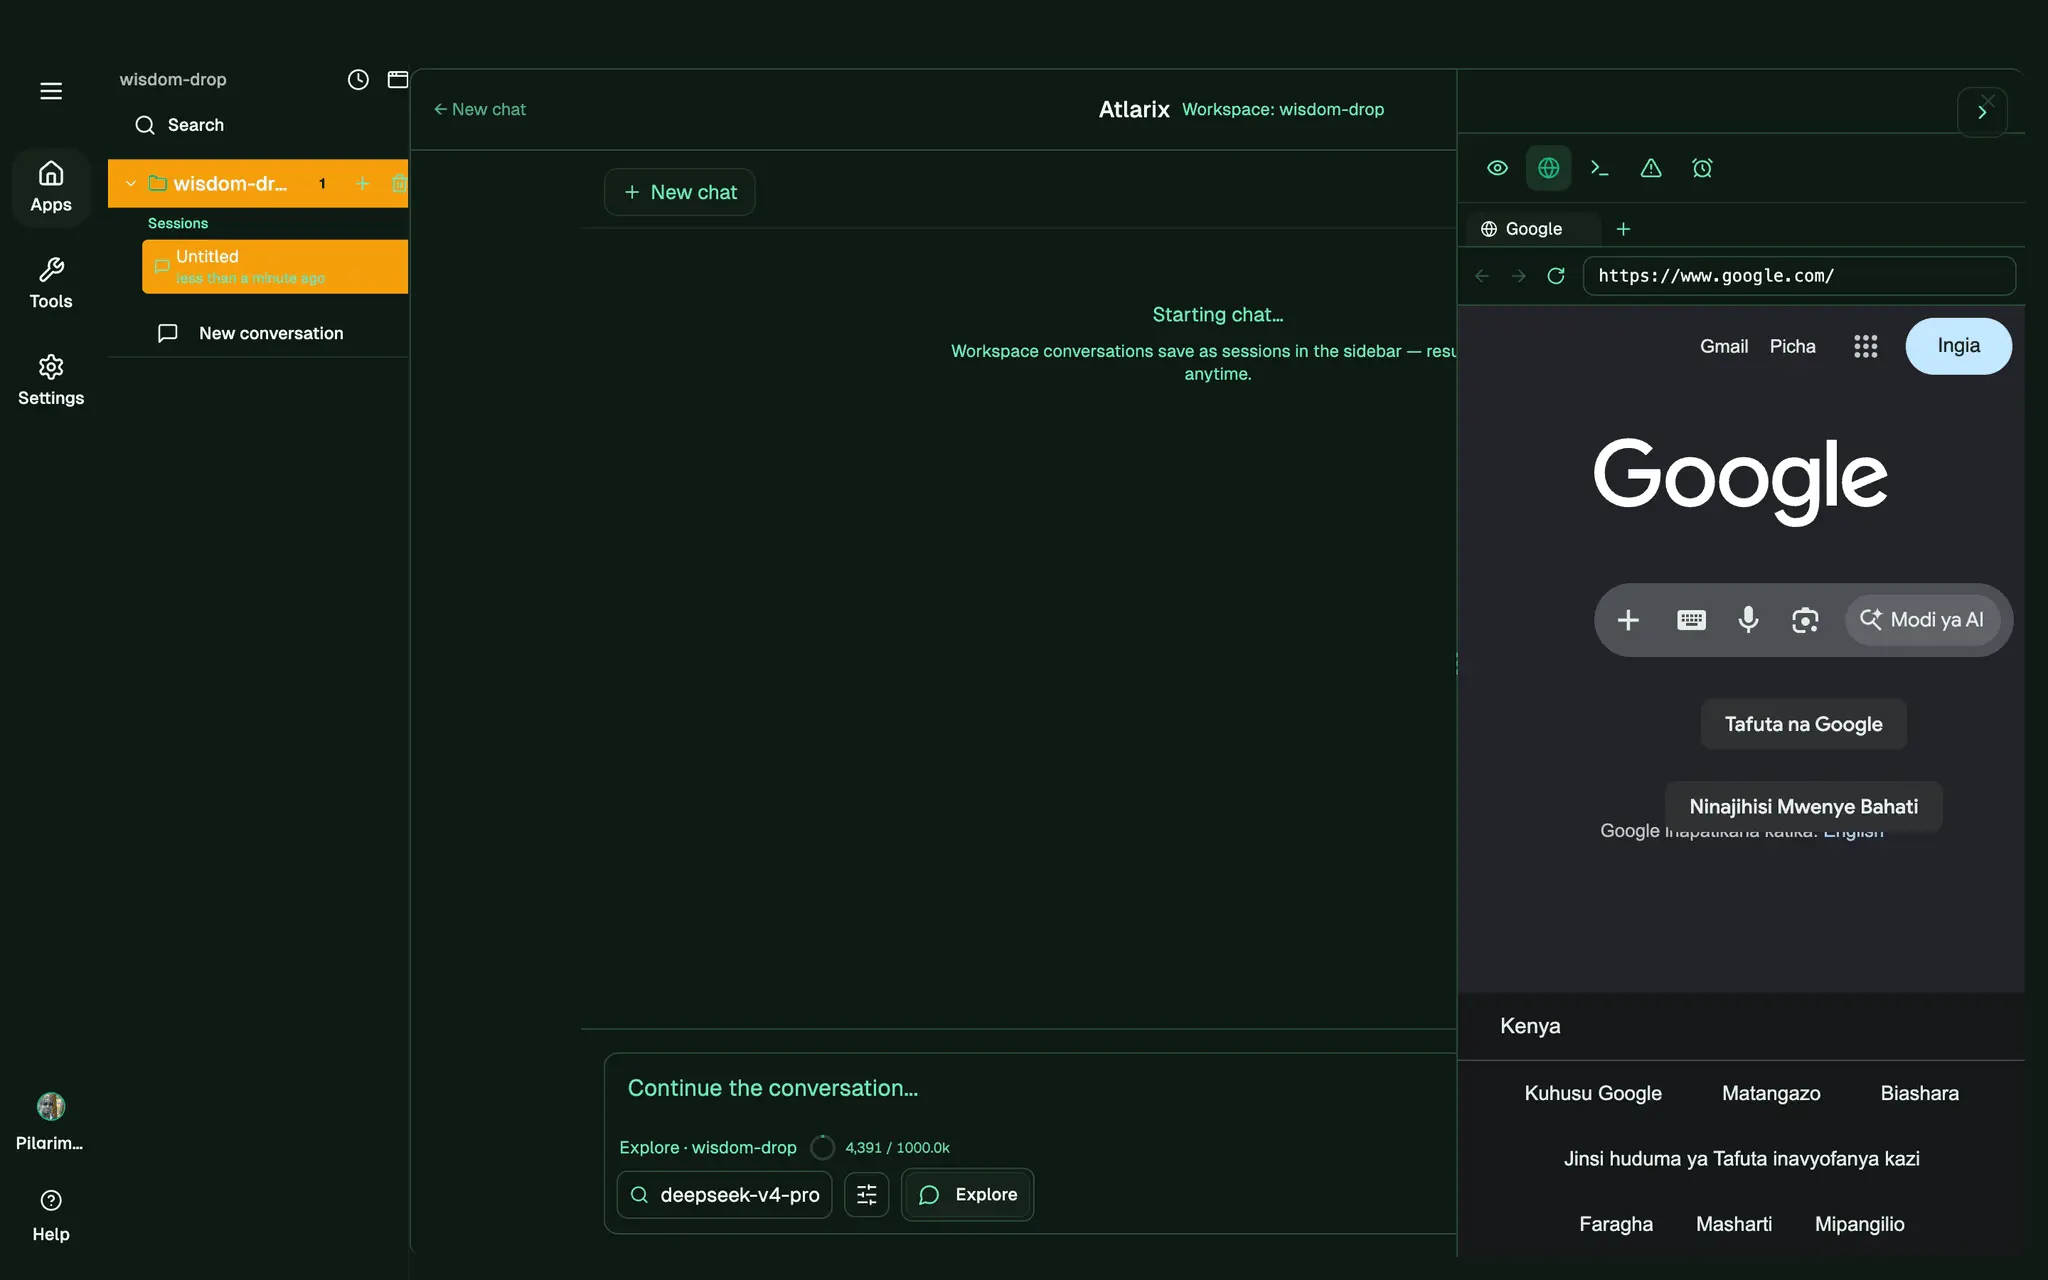This screenshot has width=2048, height=1280.
Task: Click the Google logo image
Action: coord(1741,480)
